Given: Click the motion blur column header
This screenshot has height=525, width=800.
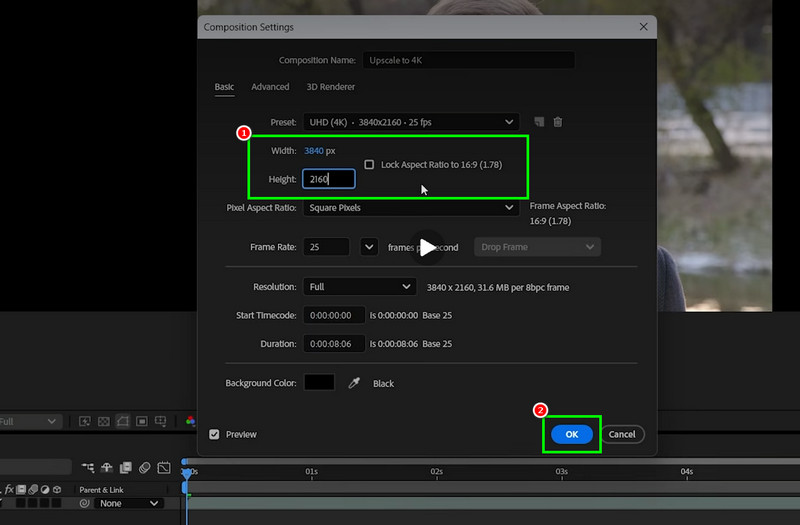Looking at the screenshot, I should 33,489.
